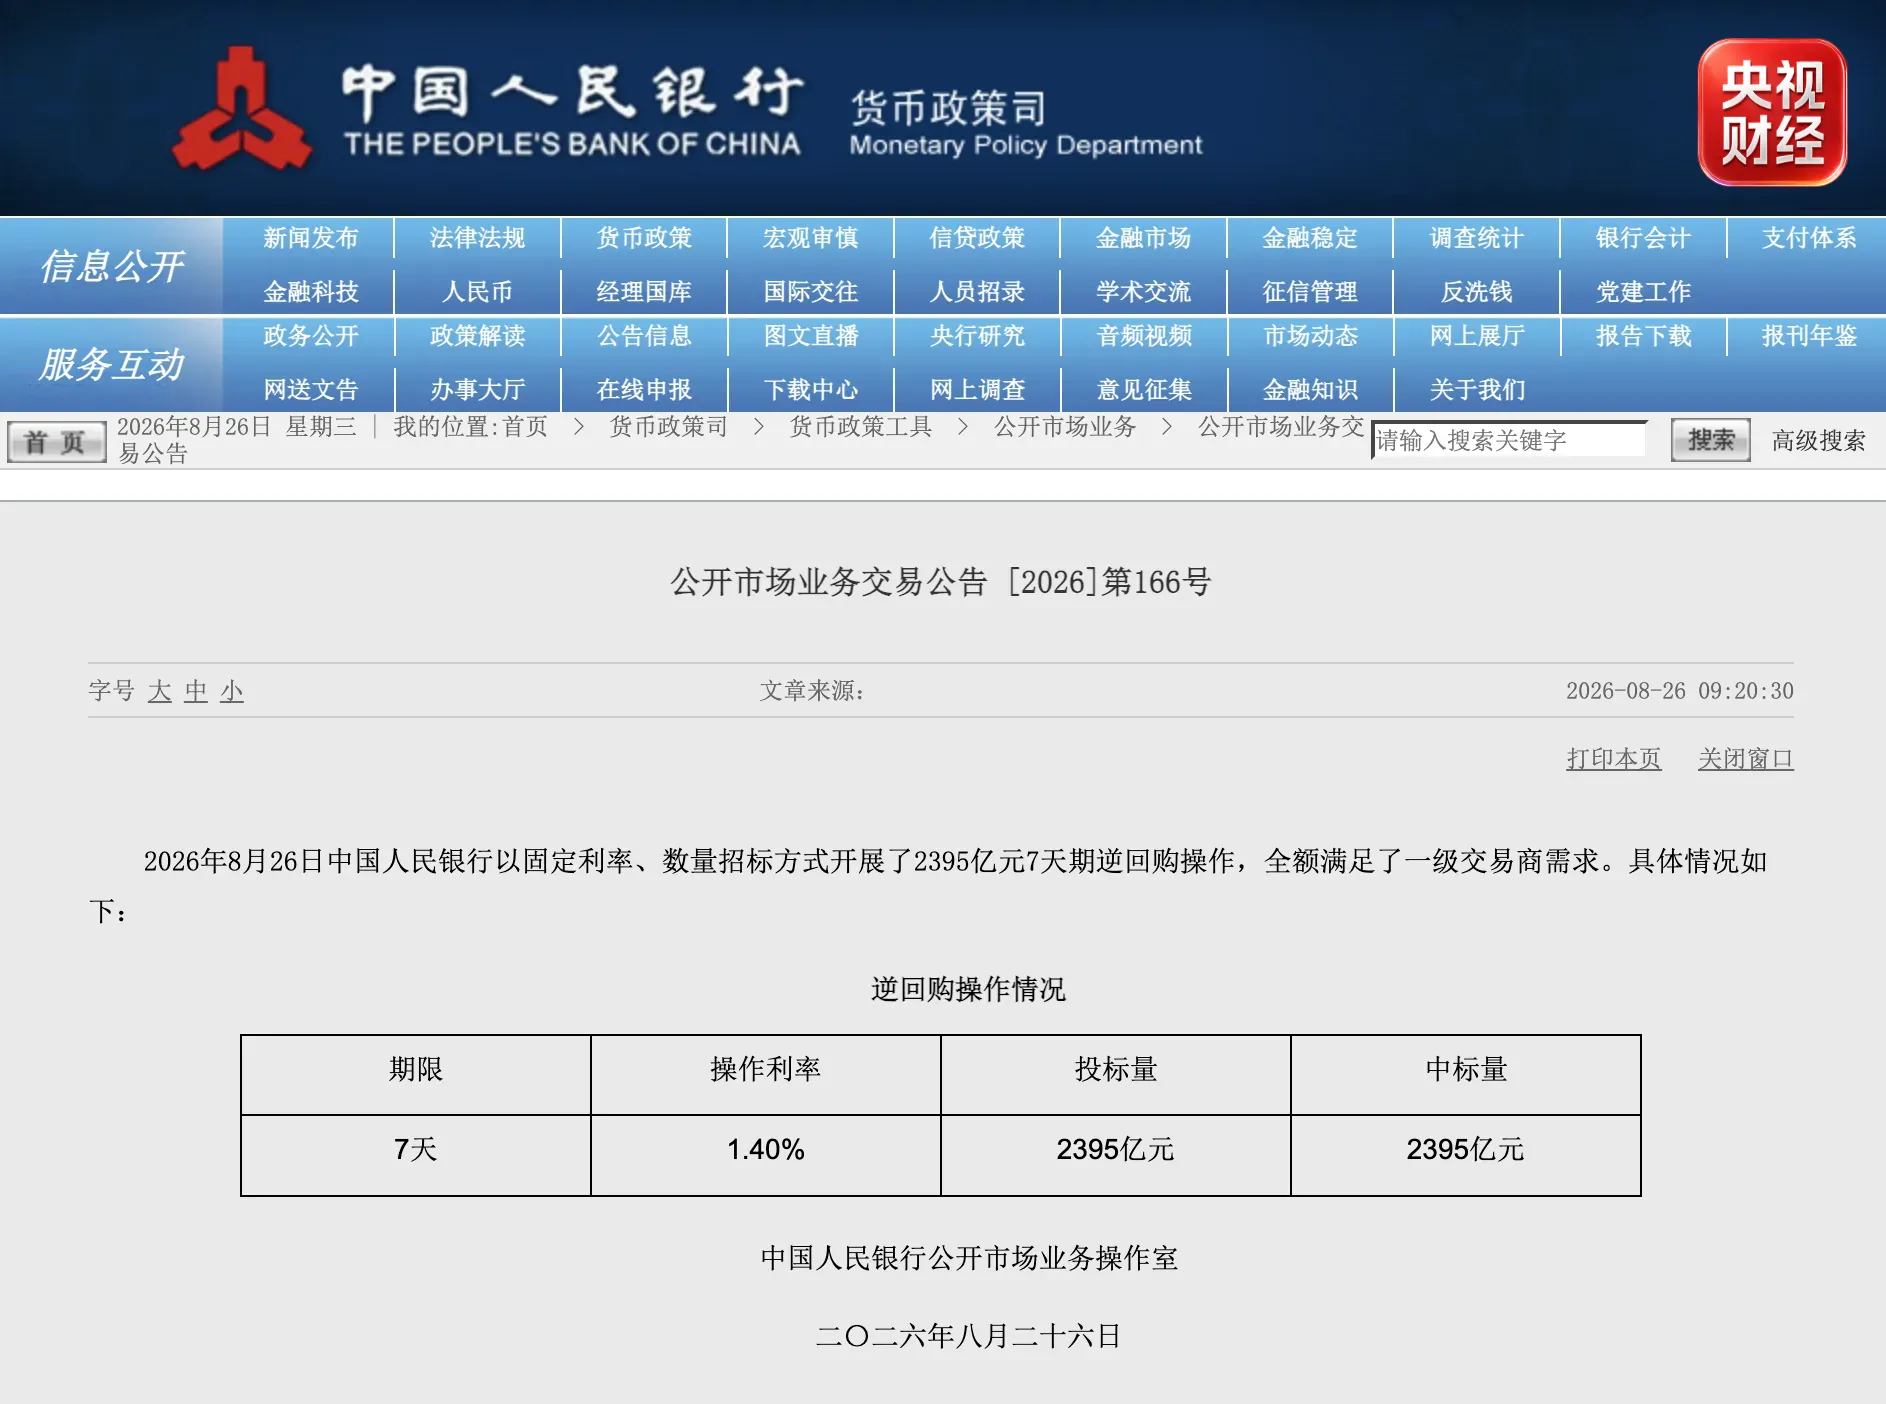Screen dimensions: 1886x1404
Task: Go to 在线申报
Action: click(x=644, y=390)
